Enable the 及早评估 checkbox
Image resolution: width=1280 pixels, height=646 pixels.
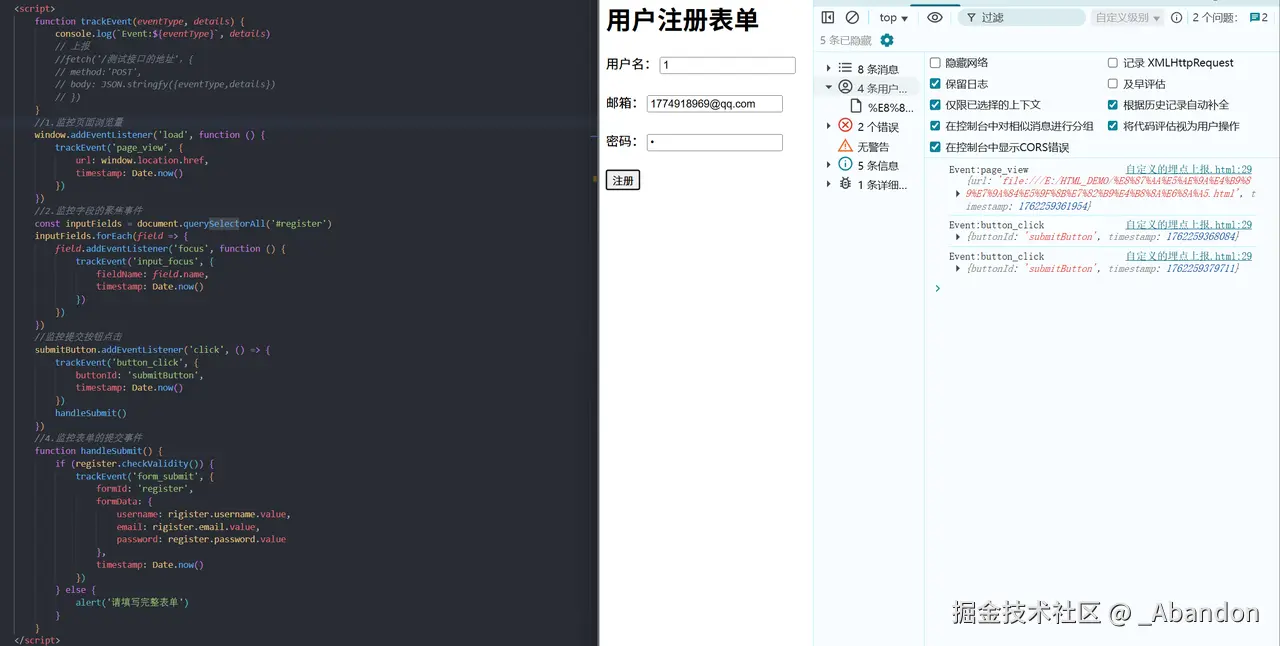(1113, 84)
